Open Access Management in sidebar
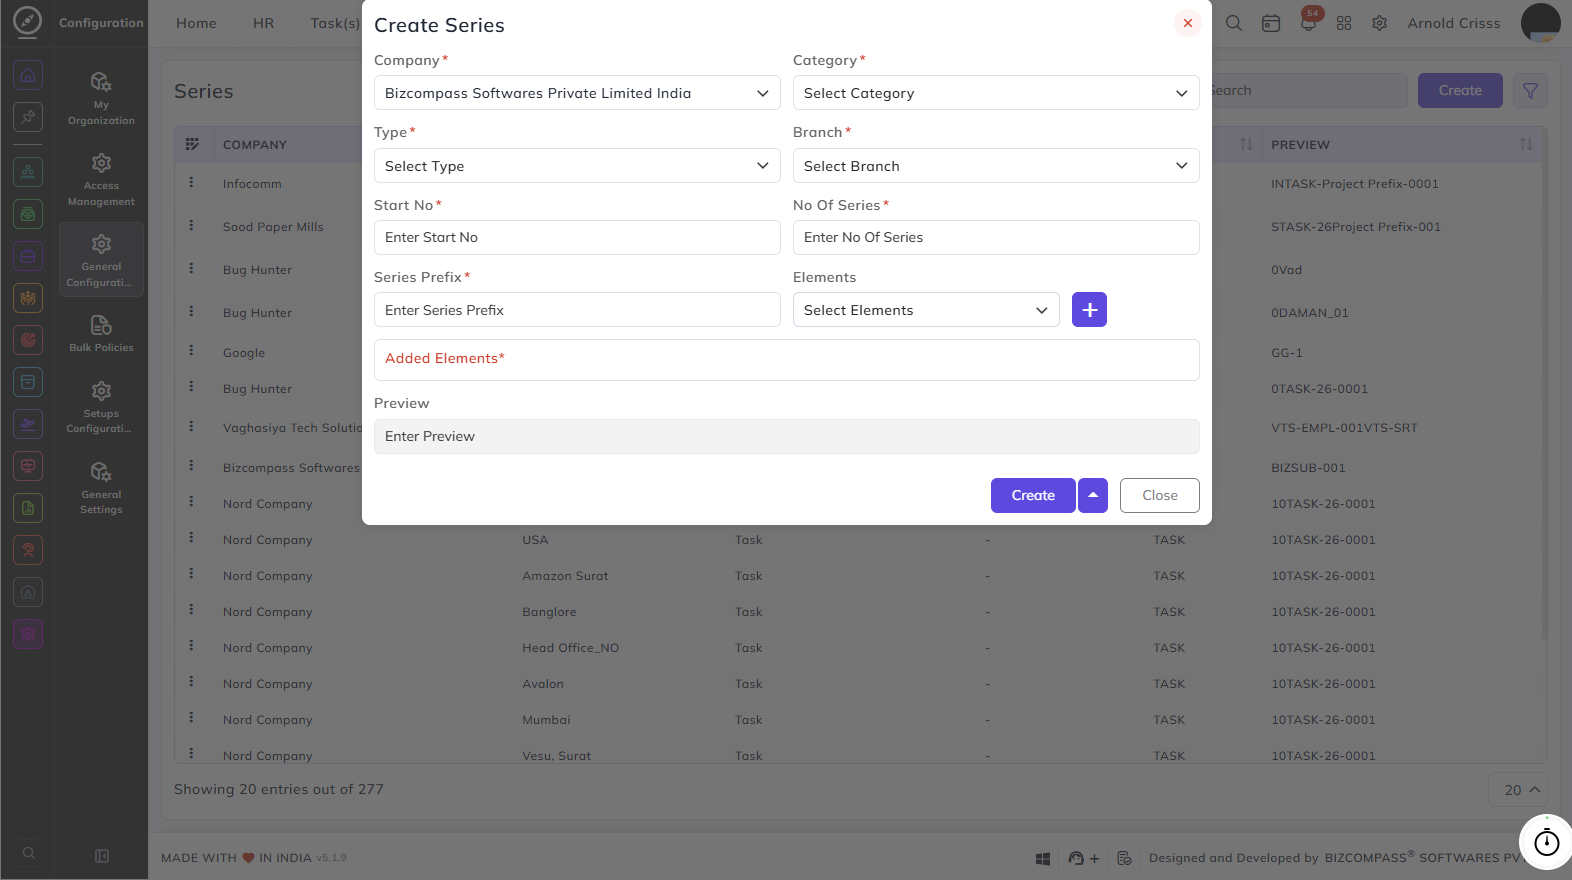The image size is (1572, 880). (101, 180)
